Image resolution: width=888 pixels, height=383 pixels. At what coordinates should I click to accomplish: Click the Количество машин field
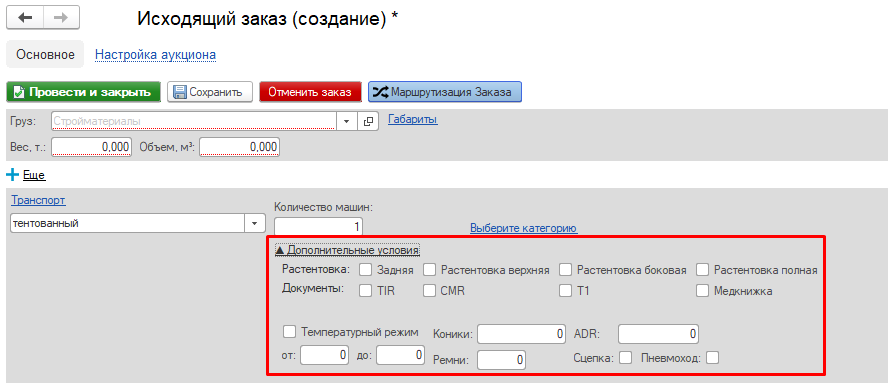point(318,227)
